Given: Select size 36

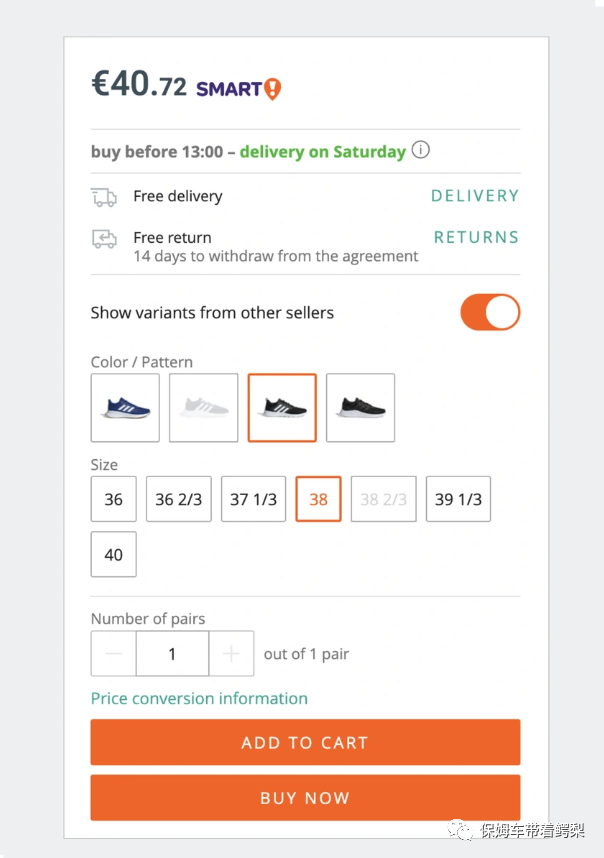Looking at the screenshot, I should [x=114, y=499].
